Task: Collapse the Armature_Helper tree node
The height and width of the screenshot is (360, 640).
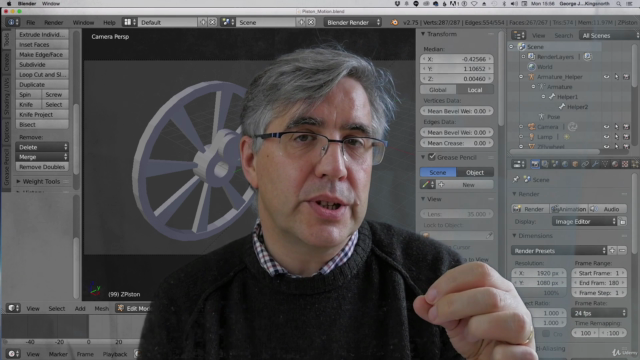Action: tap(521, 77)
